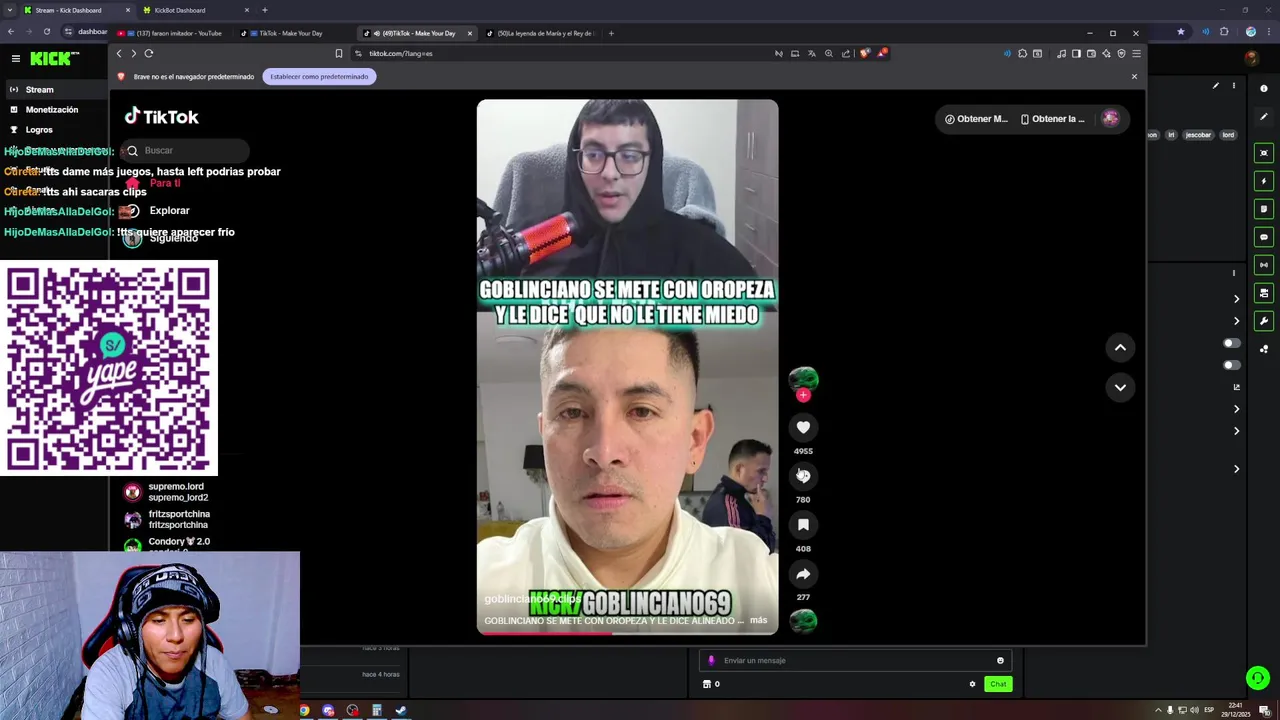Open the info icon in Kick right sidebar
The image size is (1280, 720).
pyautogui.click(x=1264, y=89)
